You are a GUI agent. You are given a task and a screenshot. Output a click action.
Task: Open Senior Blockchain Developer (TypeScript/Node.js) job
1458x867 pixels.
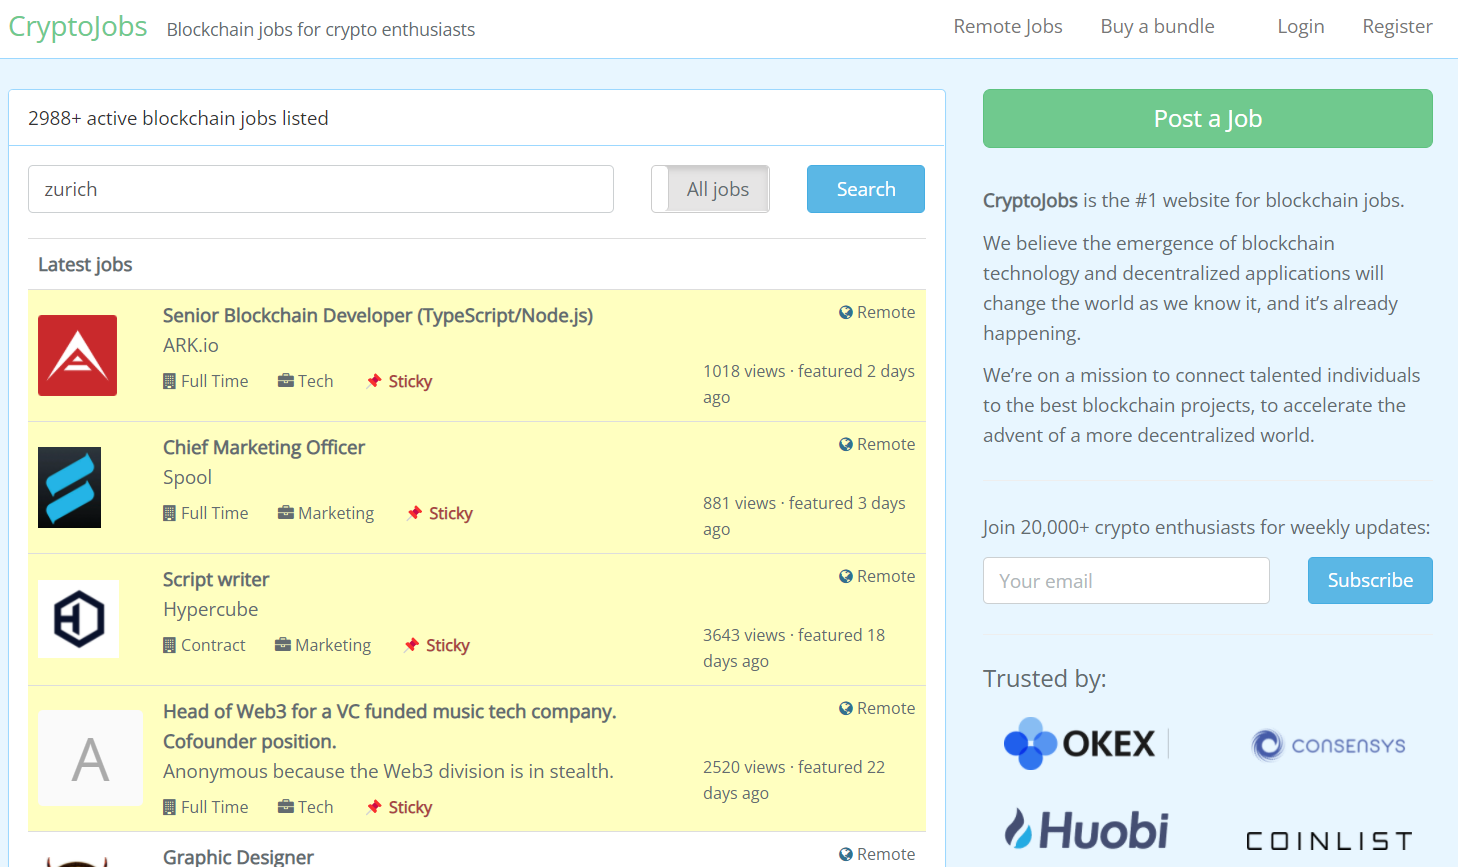point(378,316)
